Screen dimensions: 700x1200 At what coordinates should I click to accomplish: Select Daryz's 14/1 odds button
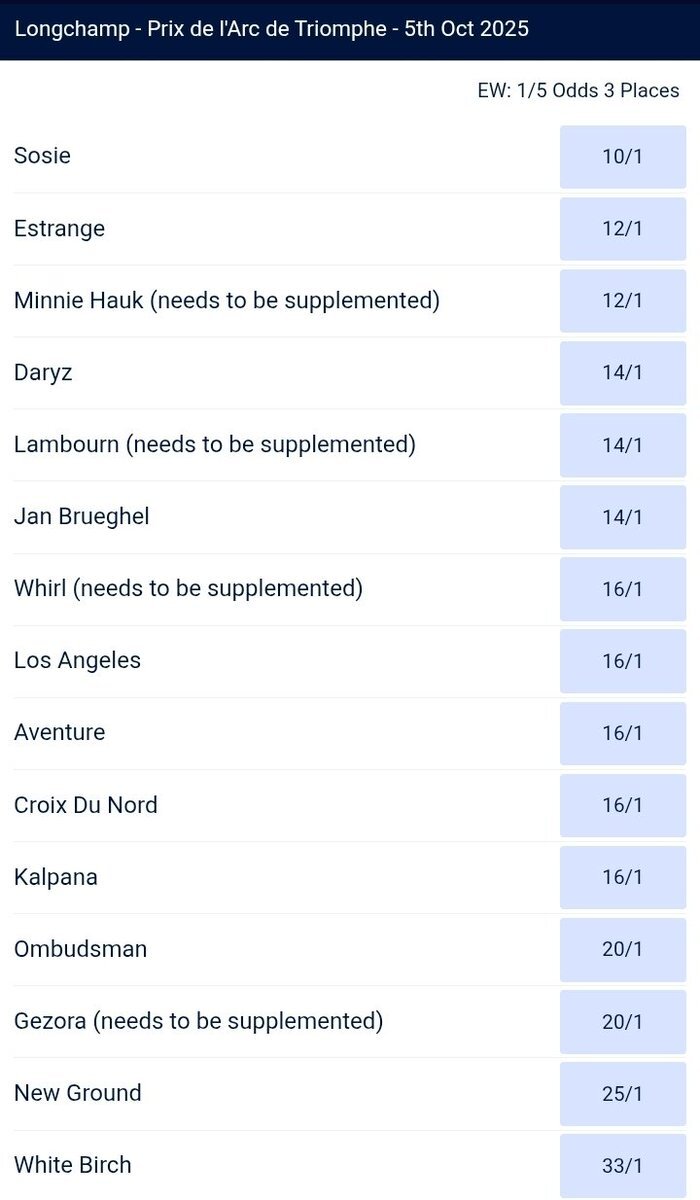point(623,373)
